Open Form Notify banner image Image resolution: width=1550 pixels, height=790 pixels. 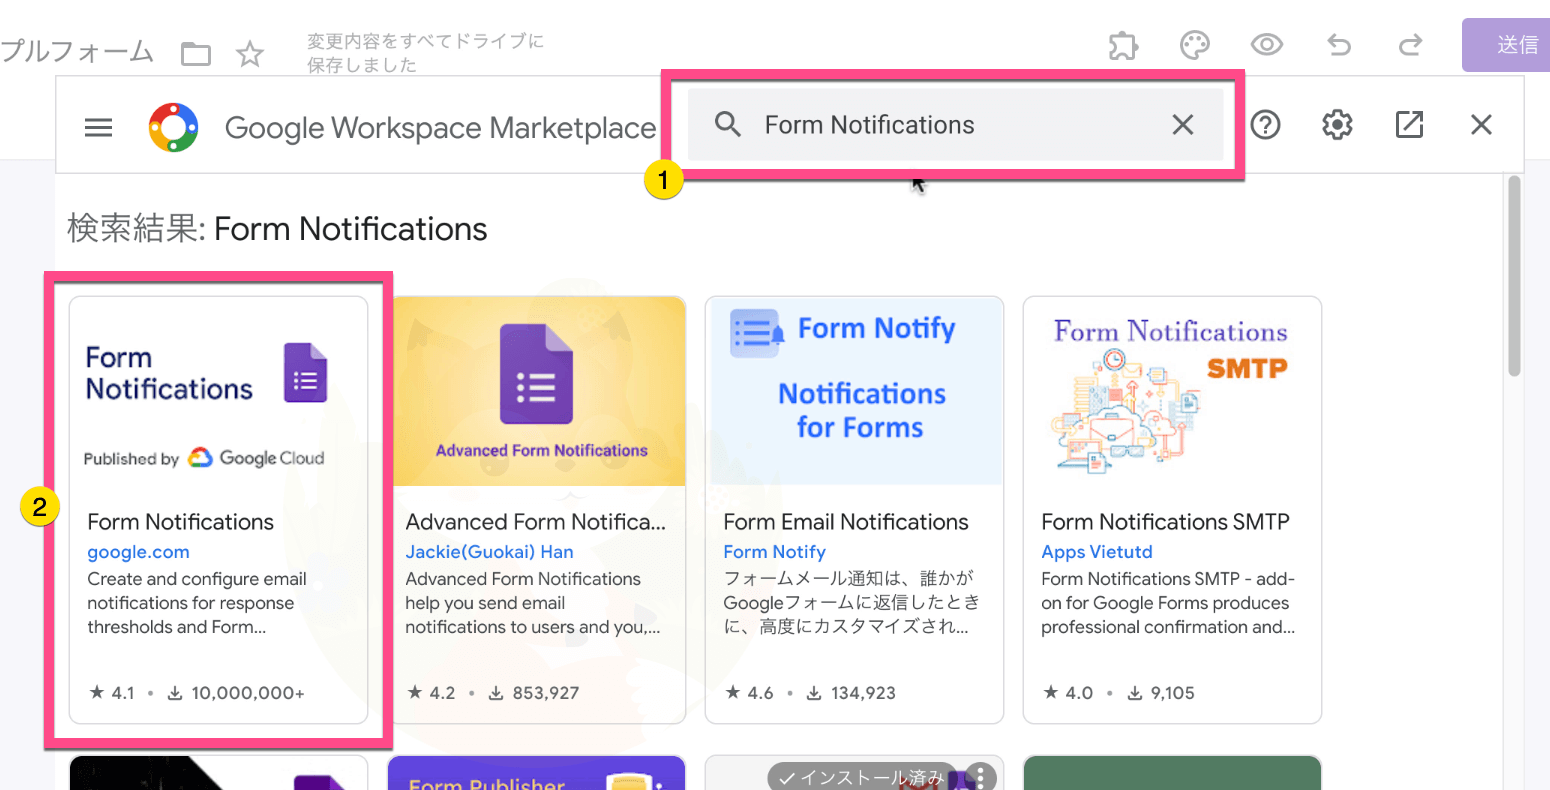point(854,392)
